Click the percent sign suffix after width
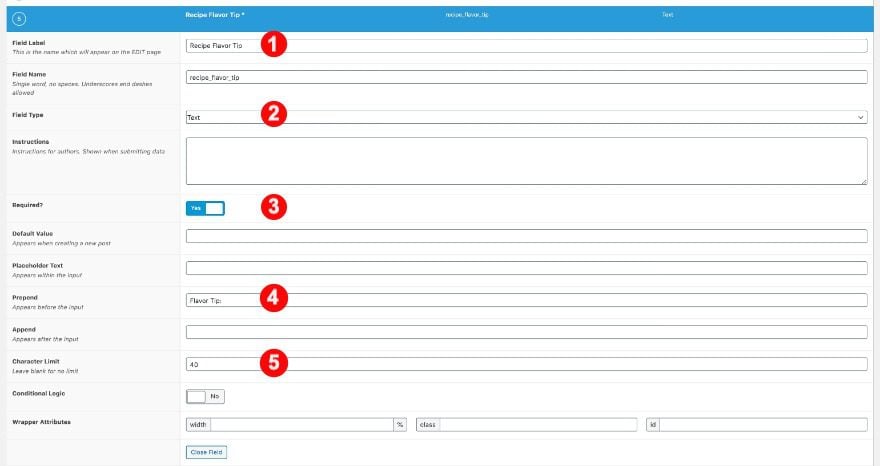Screen dimensions: 880x466 click(400, 424)
